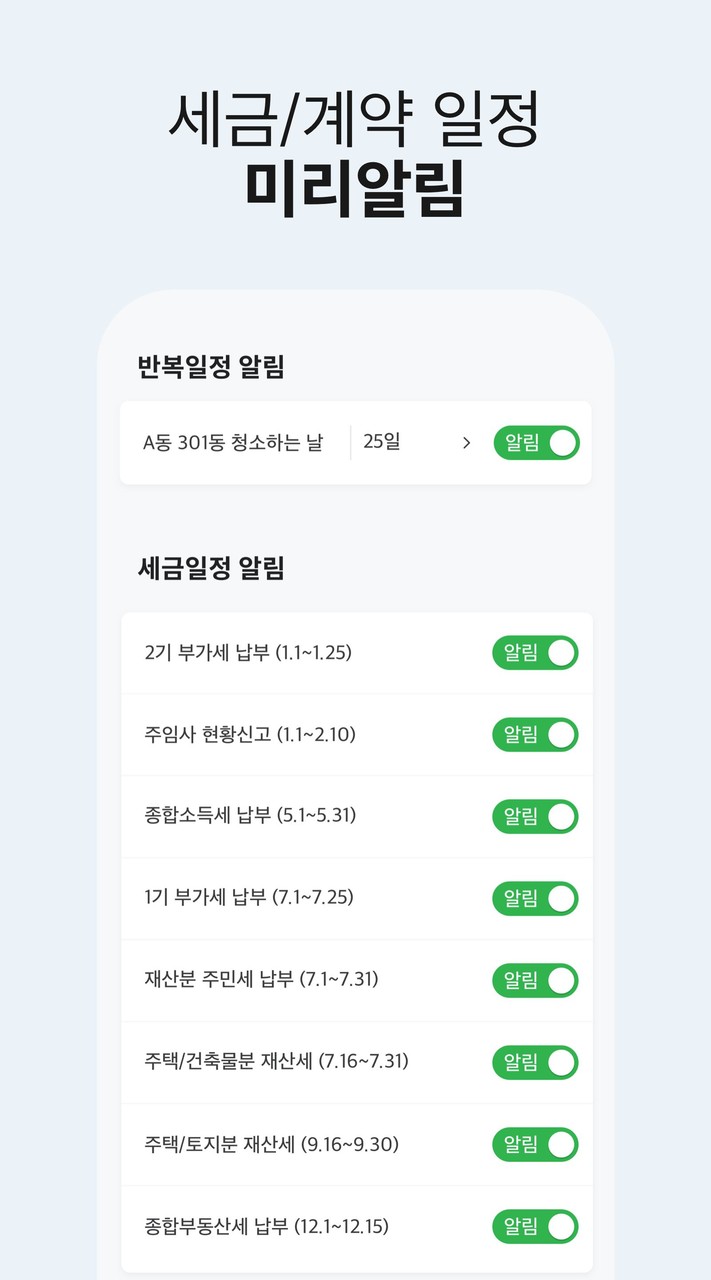
Task: Click the 미리알림 heading text
Action: (x=355, y=187)
